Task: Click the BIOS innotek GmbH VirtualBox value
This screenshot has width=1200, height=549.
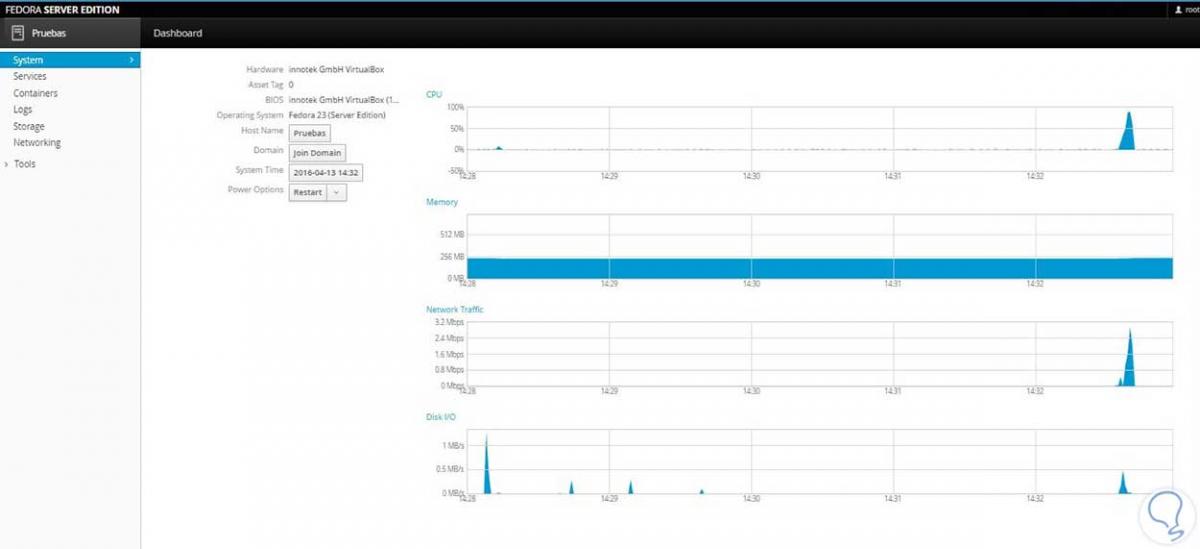Action: (345, 100)
